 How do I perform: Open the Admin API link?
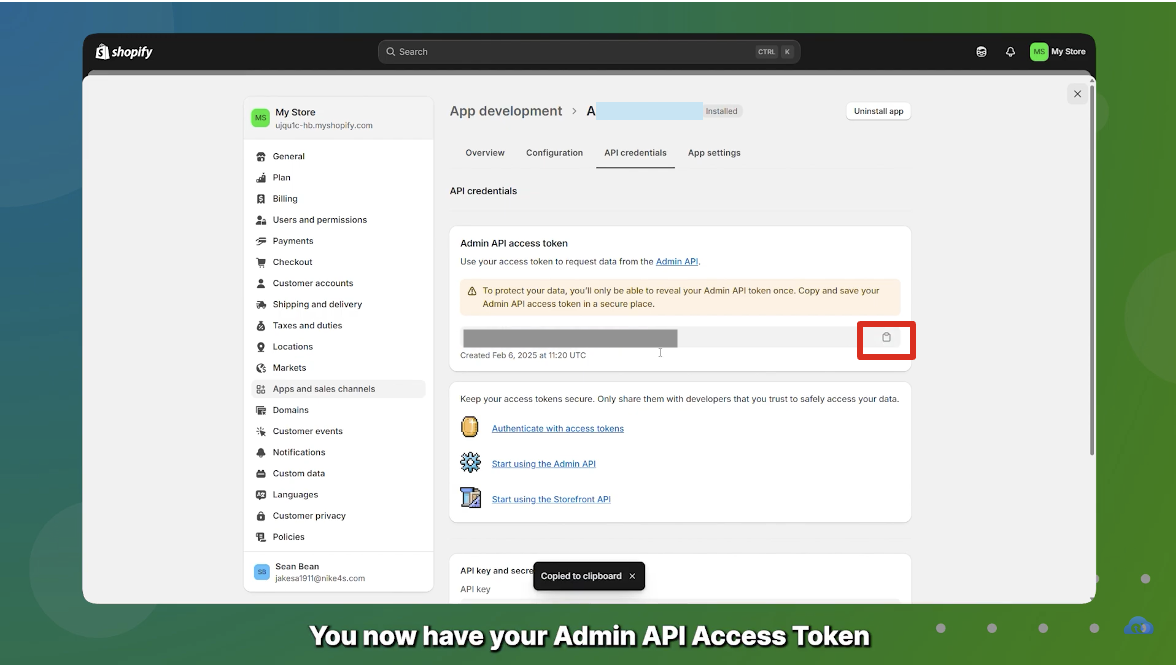pyautogui.click(x=676, y=262)
